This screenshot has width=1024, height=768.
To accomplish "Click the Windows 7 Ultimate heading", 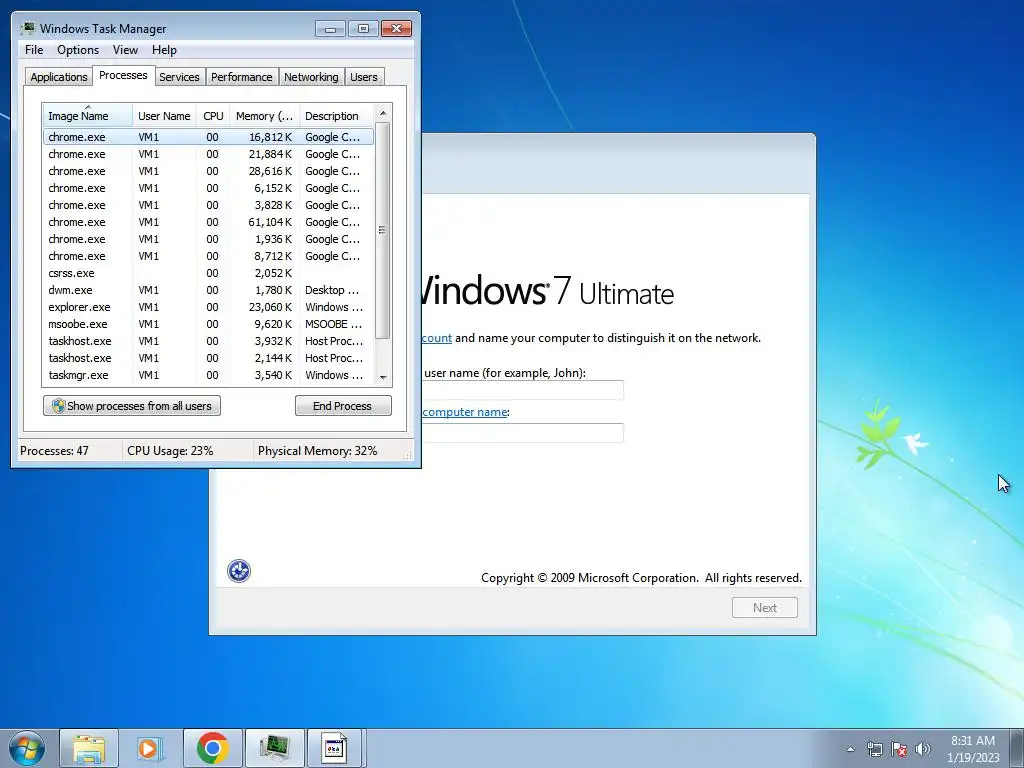I will 547,291.
